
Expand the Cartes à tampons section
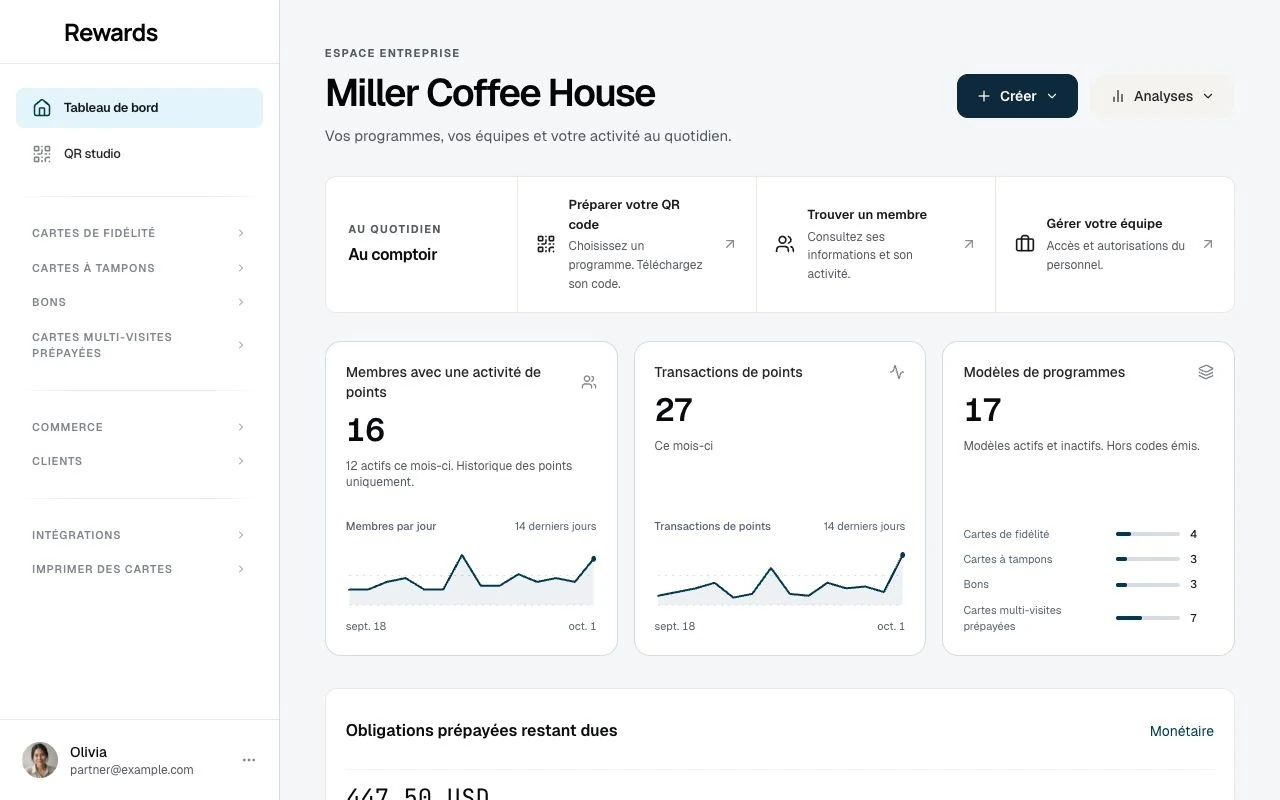[139, 268]
